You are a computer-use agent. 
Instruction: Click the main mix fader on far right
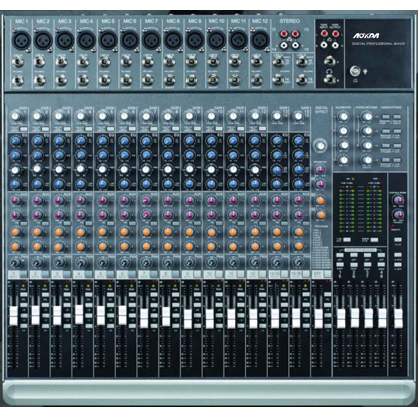click(x=398, y=318)
